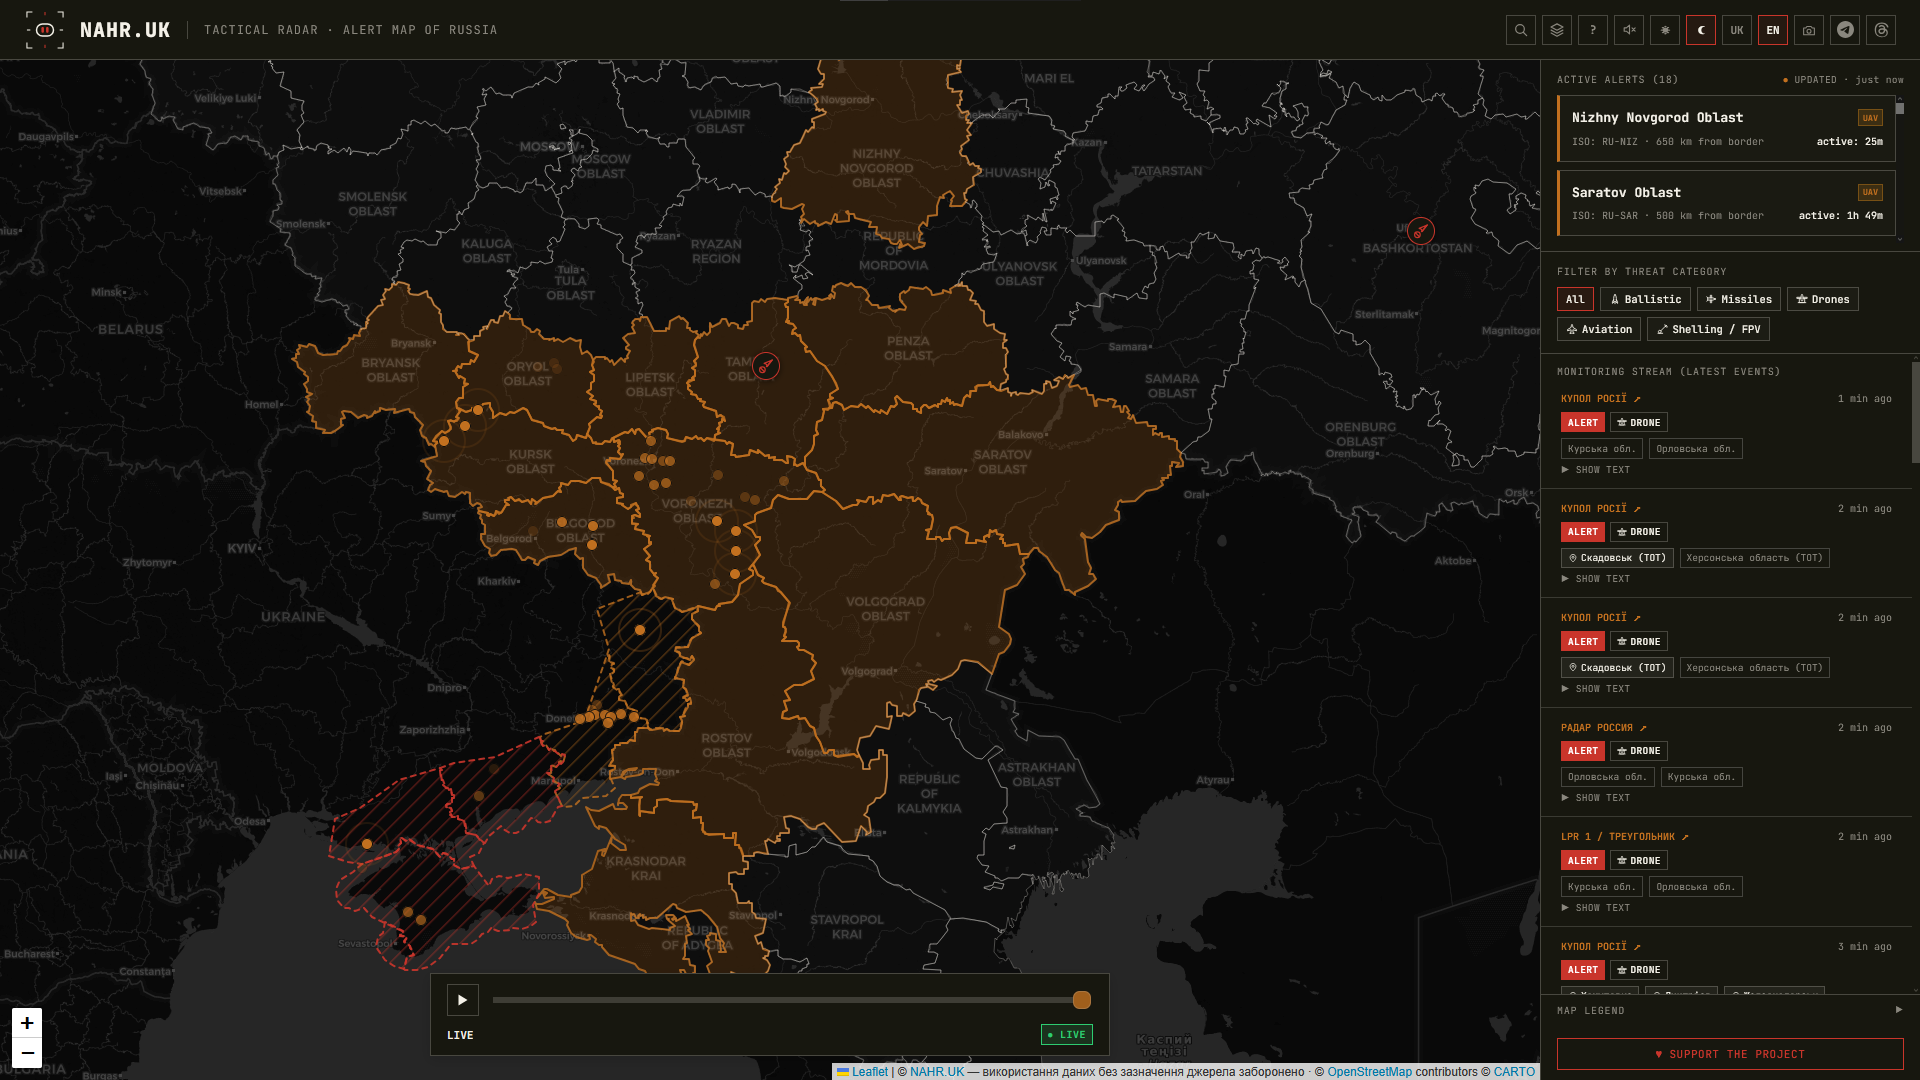The height and width of the screenshot is (1080, 1920).
Task: Zoom in on the map
Action: coord(27,1023)
